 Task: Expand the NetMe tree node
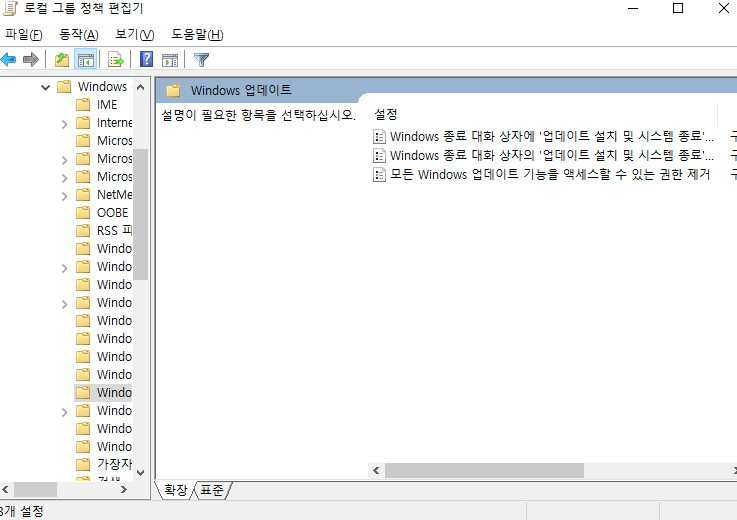64,196
